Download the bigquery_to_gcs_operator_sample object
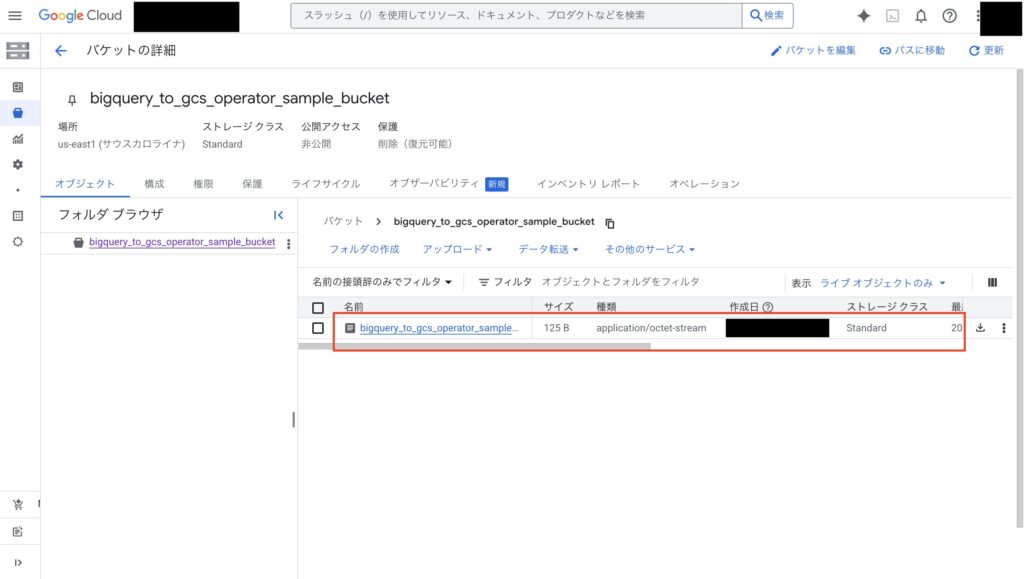This screenshot has height=579, width=1024. coord(980,328)
